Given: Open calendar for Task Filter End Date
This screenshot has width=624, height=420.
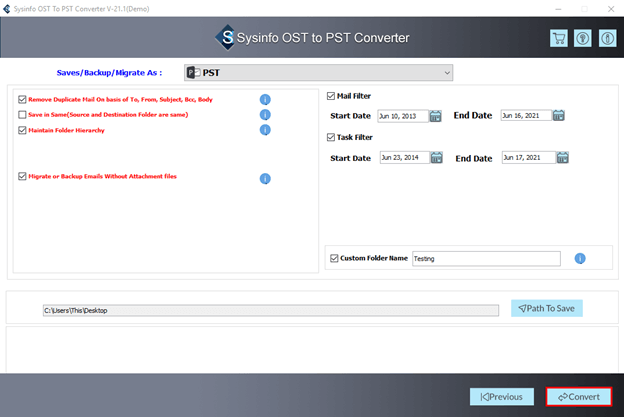Looking at the screenshot, I should [x=562, y=158].
